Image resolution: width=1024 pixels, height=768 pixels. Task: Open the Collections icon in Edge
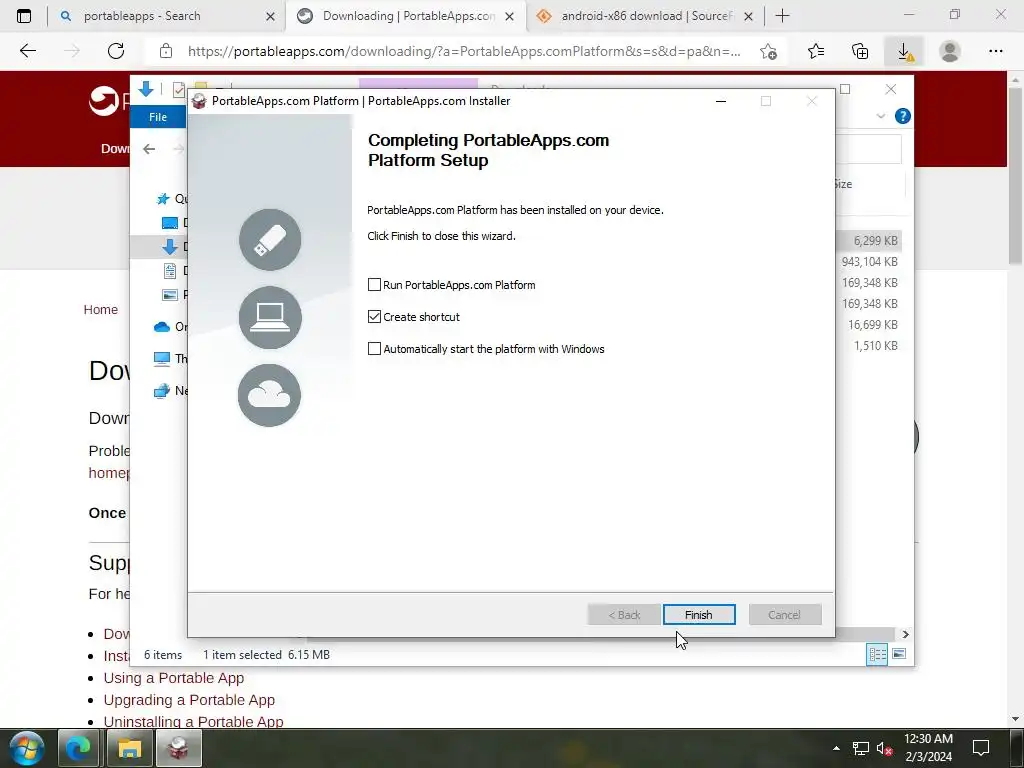coord(860,52)
